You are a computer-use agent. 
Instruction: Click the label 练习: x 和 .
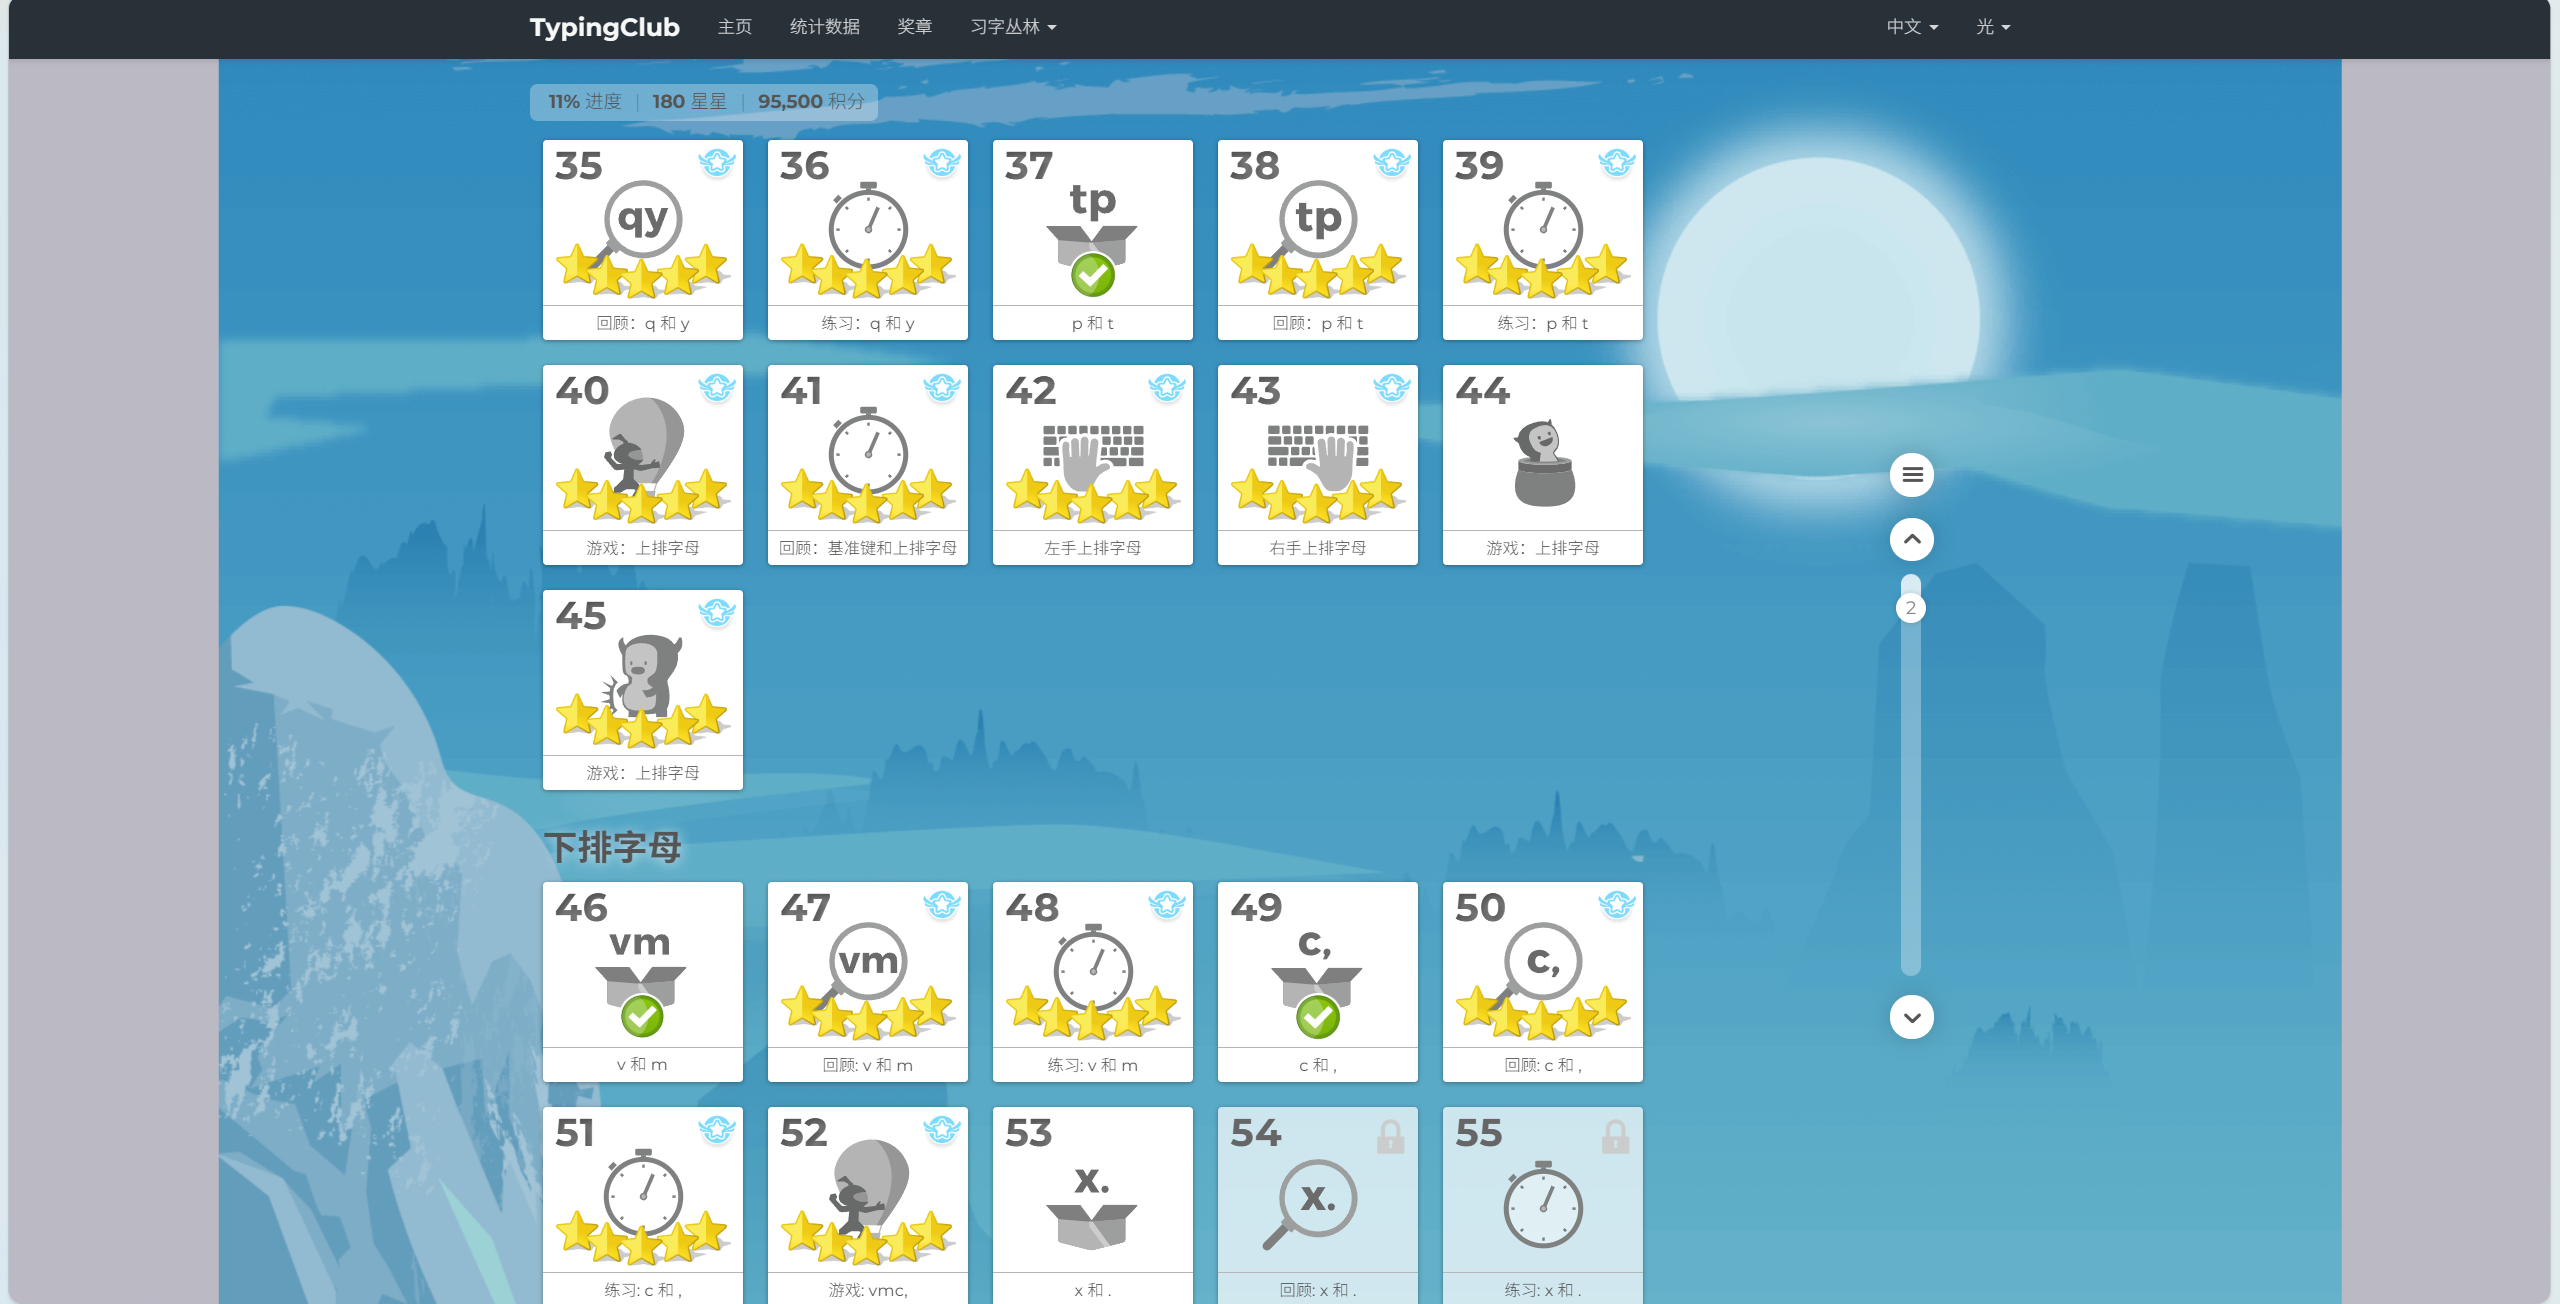tap(1543, 1290)
